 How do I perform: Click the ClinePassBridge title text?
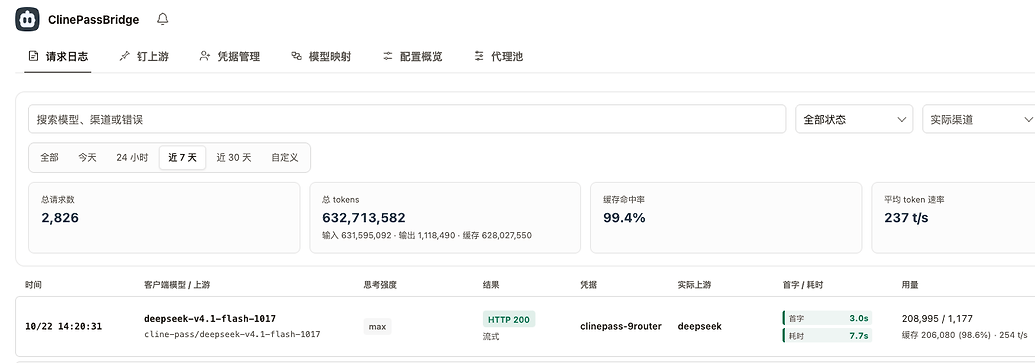pyautogui.click(x=93, y=20)
